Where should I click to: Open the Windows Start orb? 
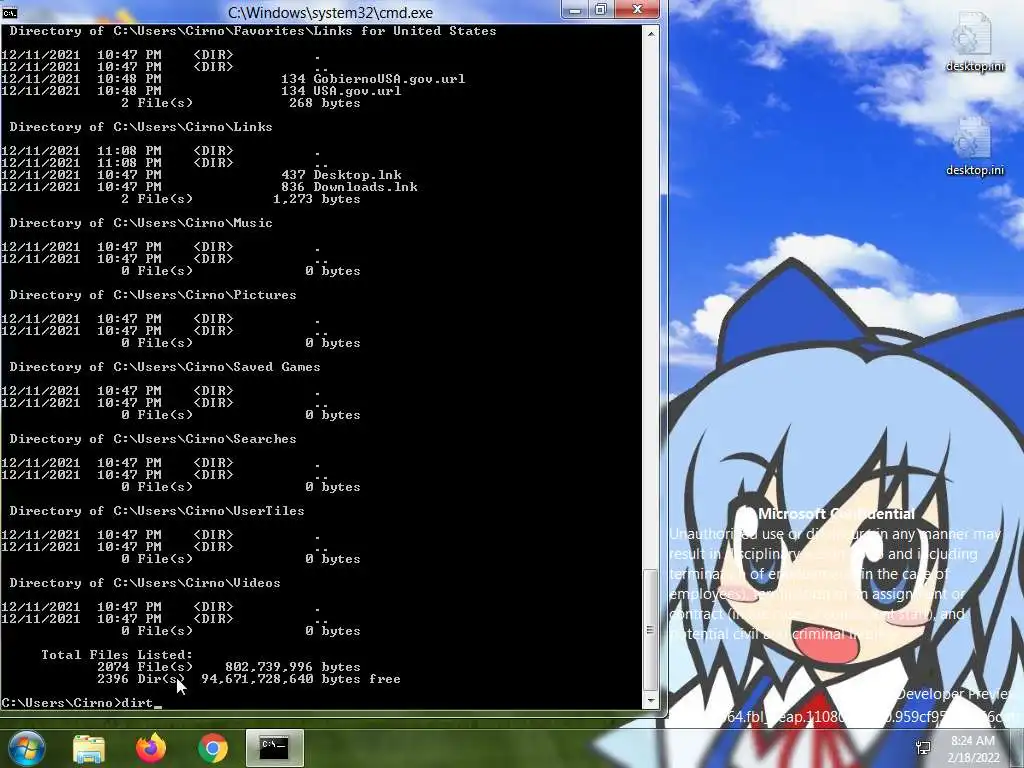click(x=26, y=748)
